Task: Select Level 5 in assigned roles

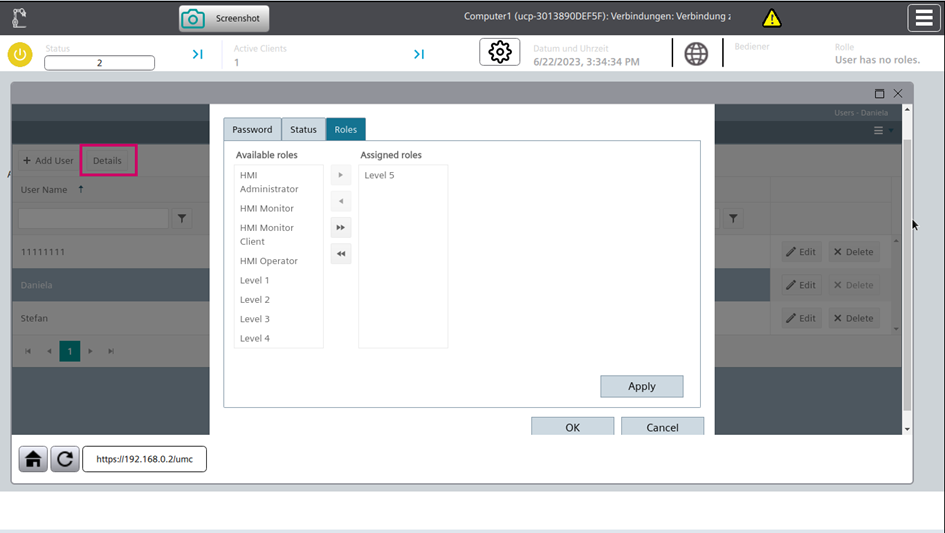Action: (x=403, y=175)
